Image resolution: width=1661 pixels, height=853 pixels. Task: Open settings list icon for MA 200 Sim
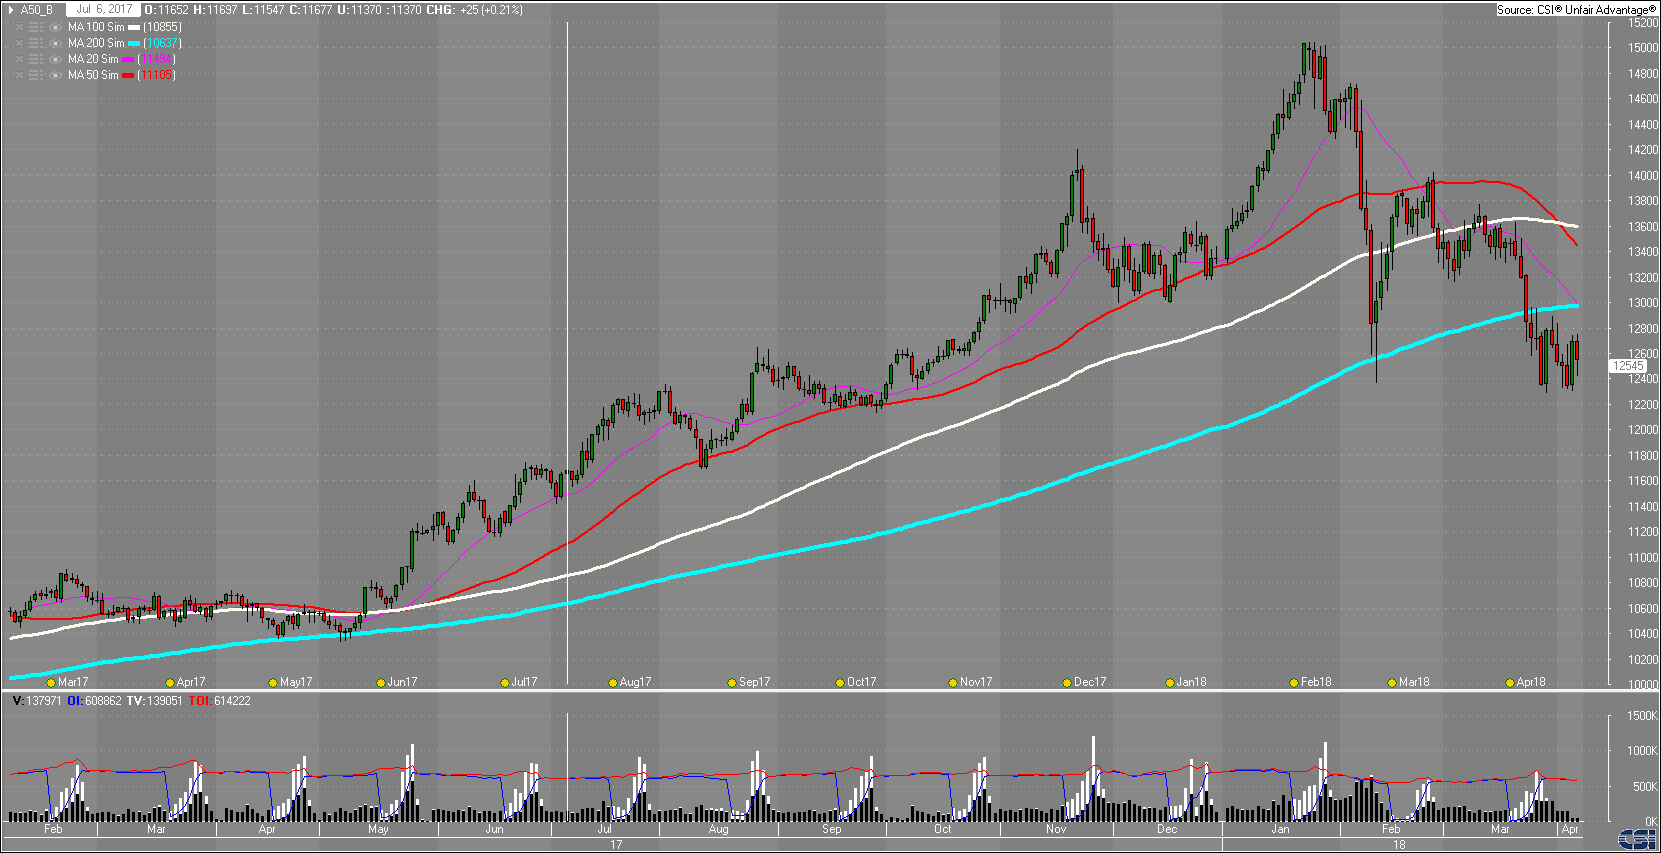(36, 43)
